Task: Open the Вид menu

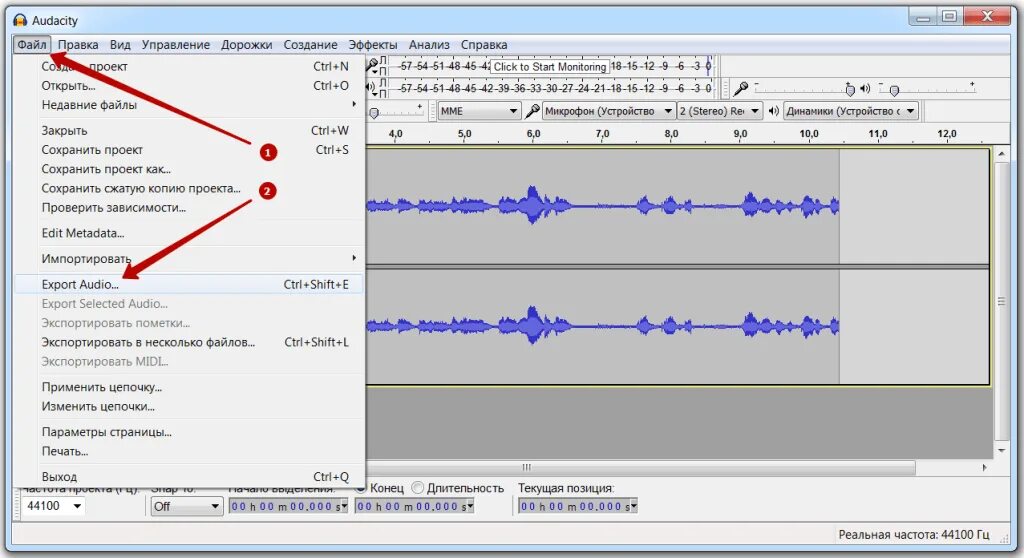Action: pyautogui.click(x=120, y=44)
